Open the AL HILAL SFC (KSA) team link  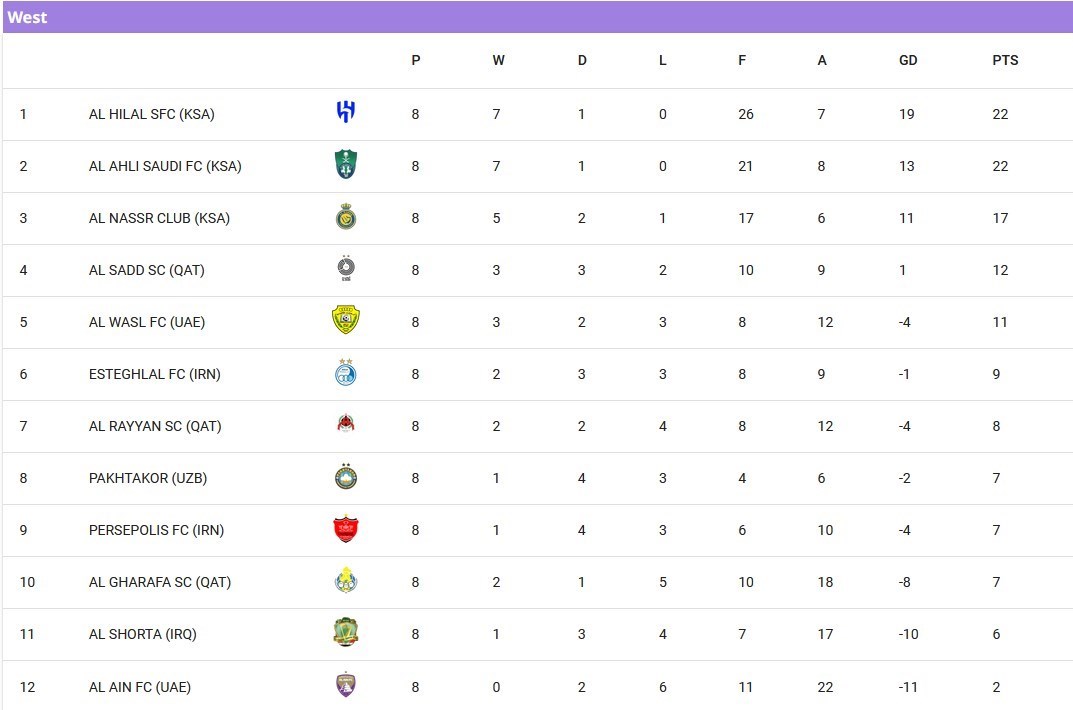tap(151, 114)
